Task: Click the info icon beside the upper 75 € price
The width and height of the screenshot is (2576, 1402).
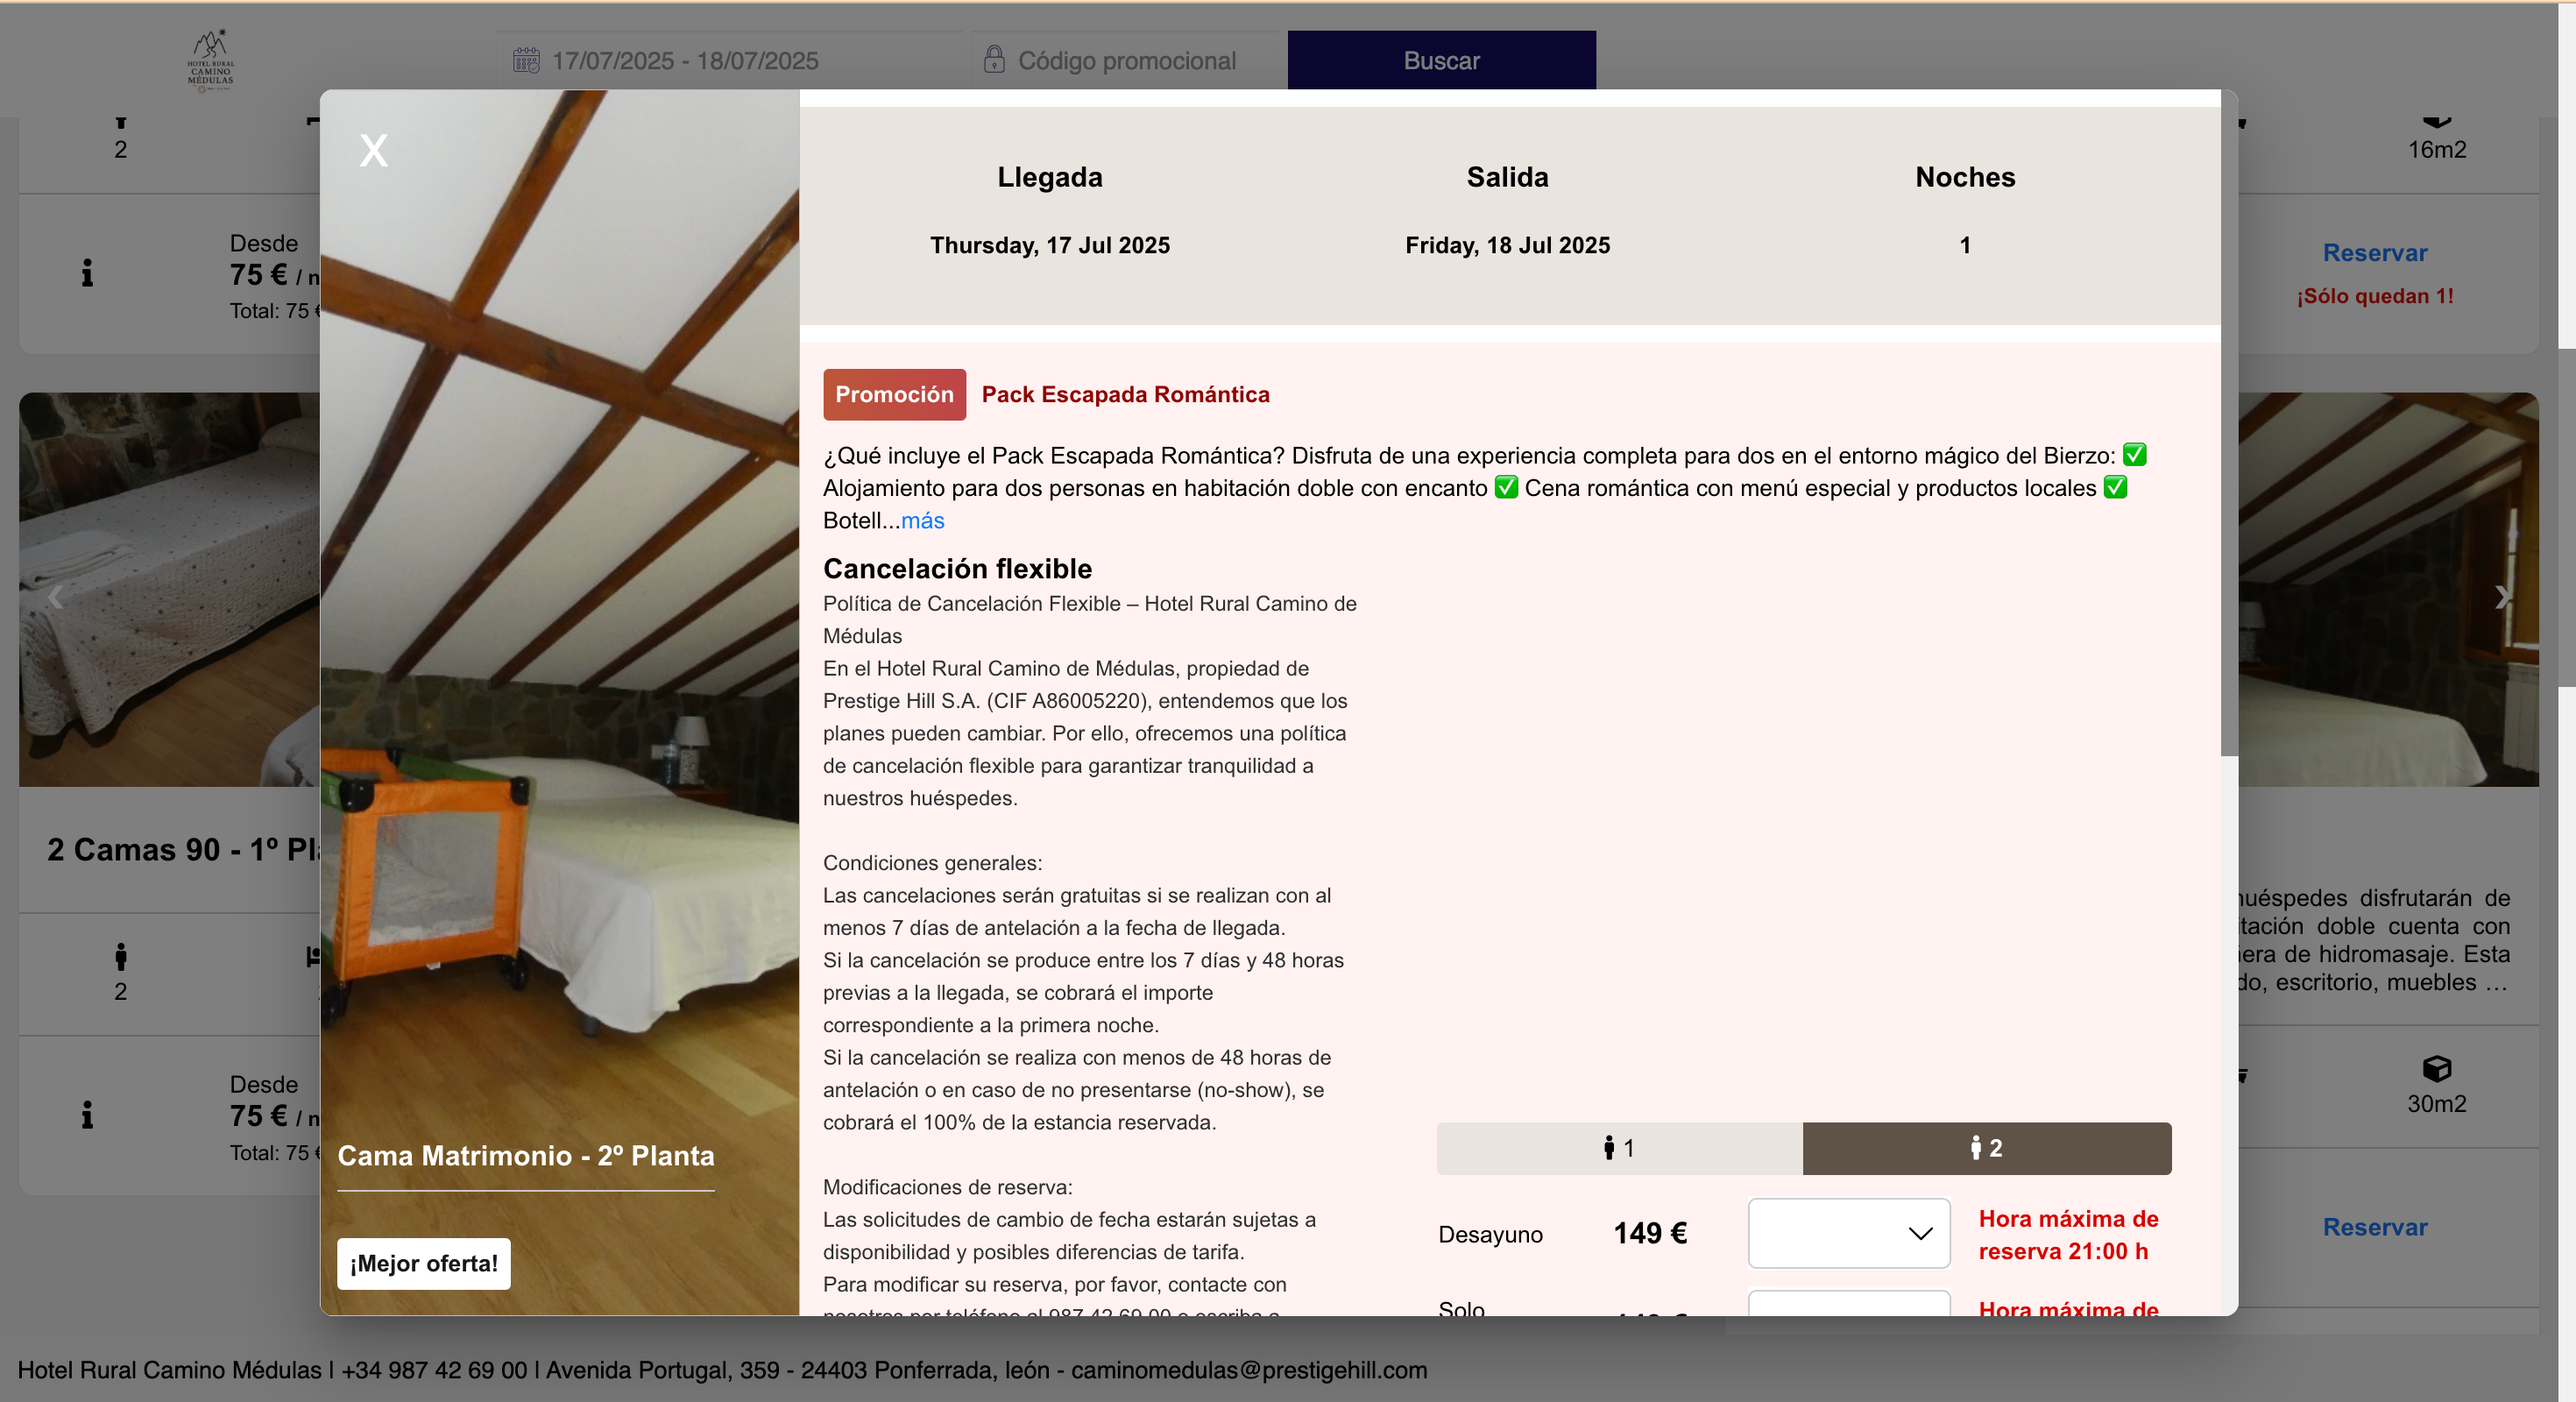Action: (88, 273)
